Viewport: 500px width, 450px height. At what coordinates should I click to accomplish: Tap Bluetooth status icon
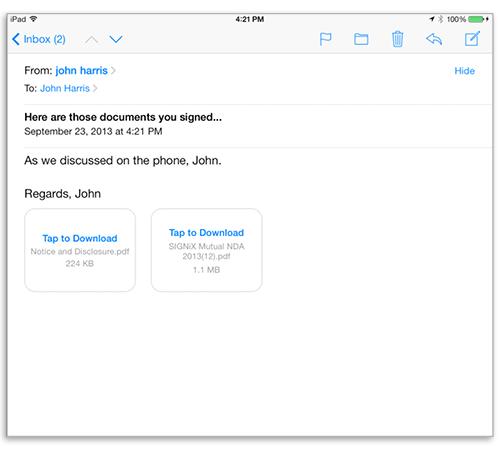[x=441, y=19]
